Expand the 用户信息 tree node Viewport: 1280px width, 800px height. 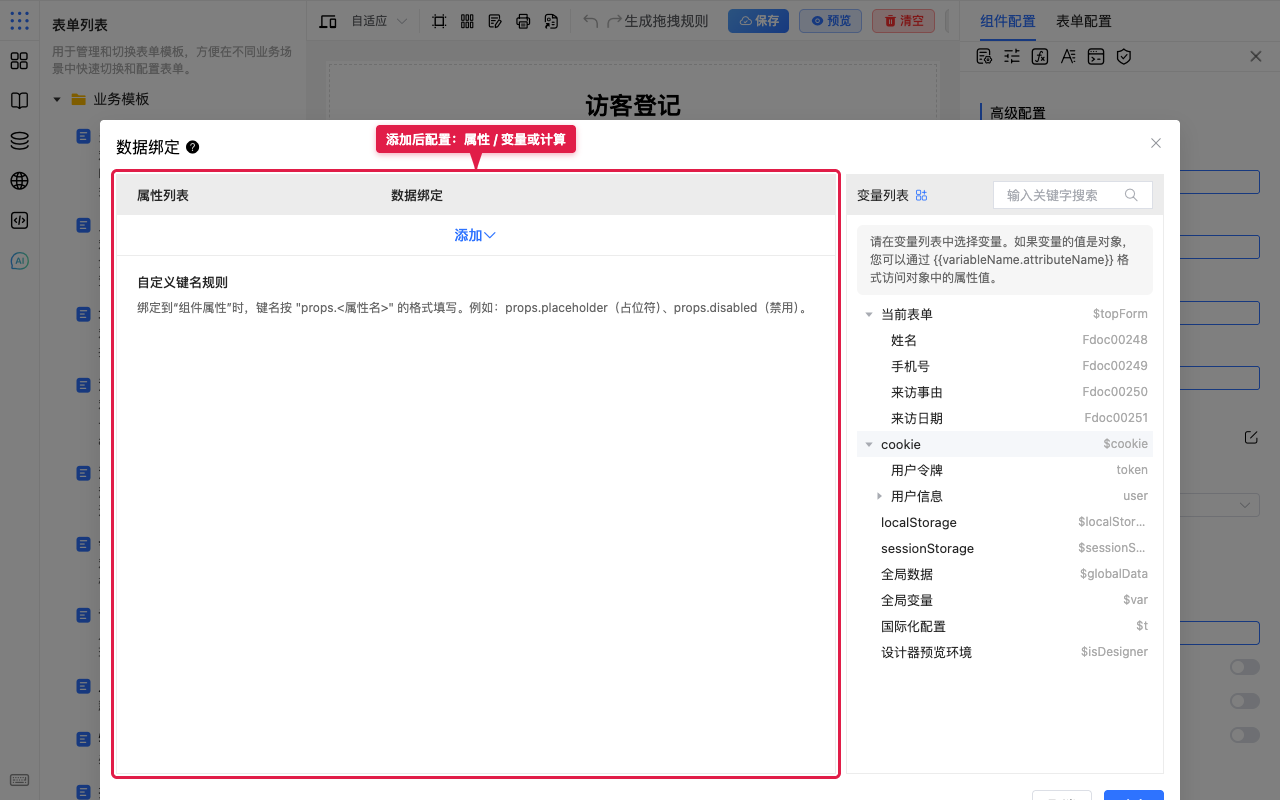point(879,497)
